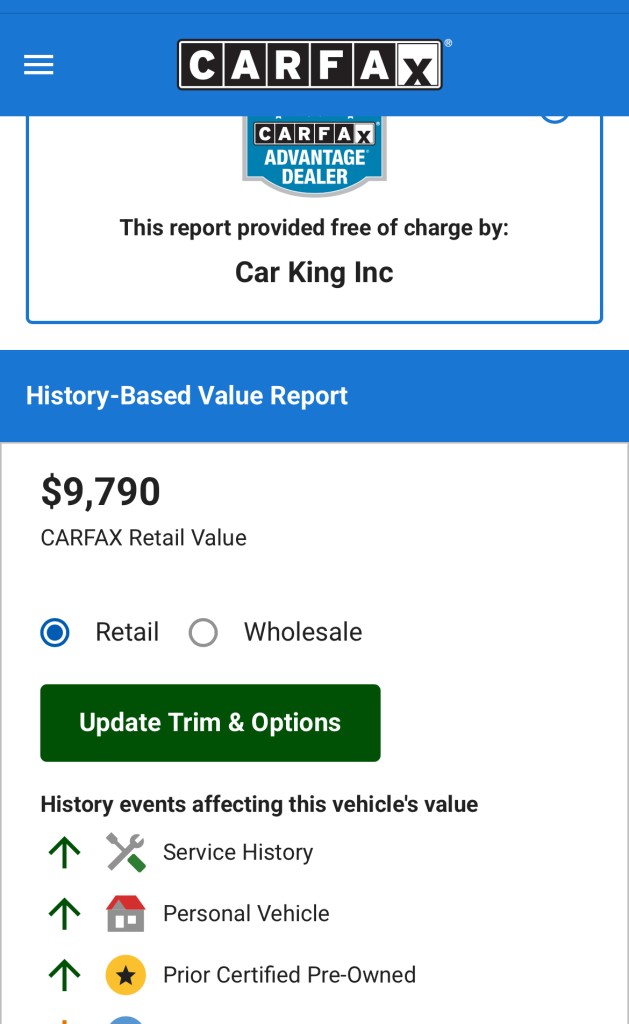Tap the Service History label

(238, 853)
